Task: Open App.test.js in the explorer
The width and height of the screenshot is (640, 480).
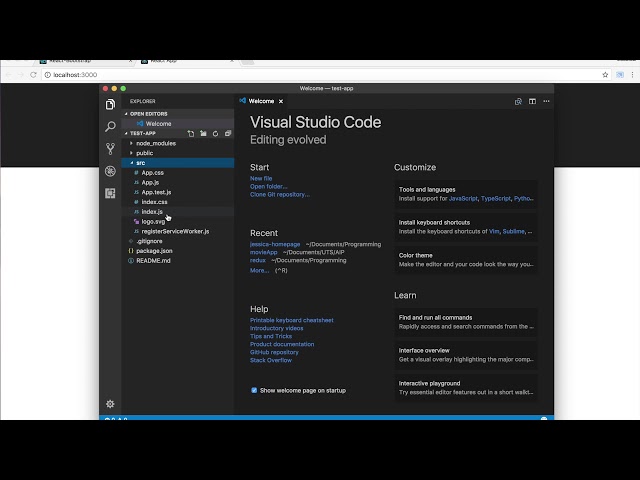Action: click(178, 192)
